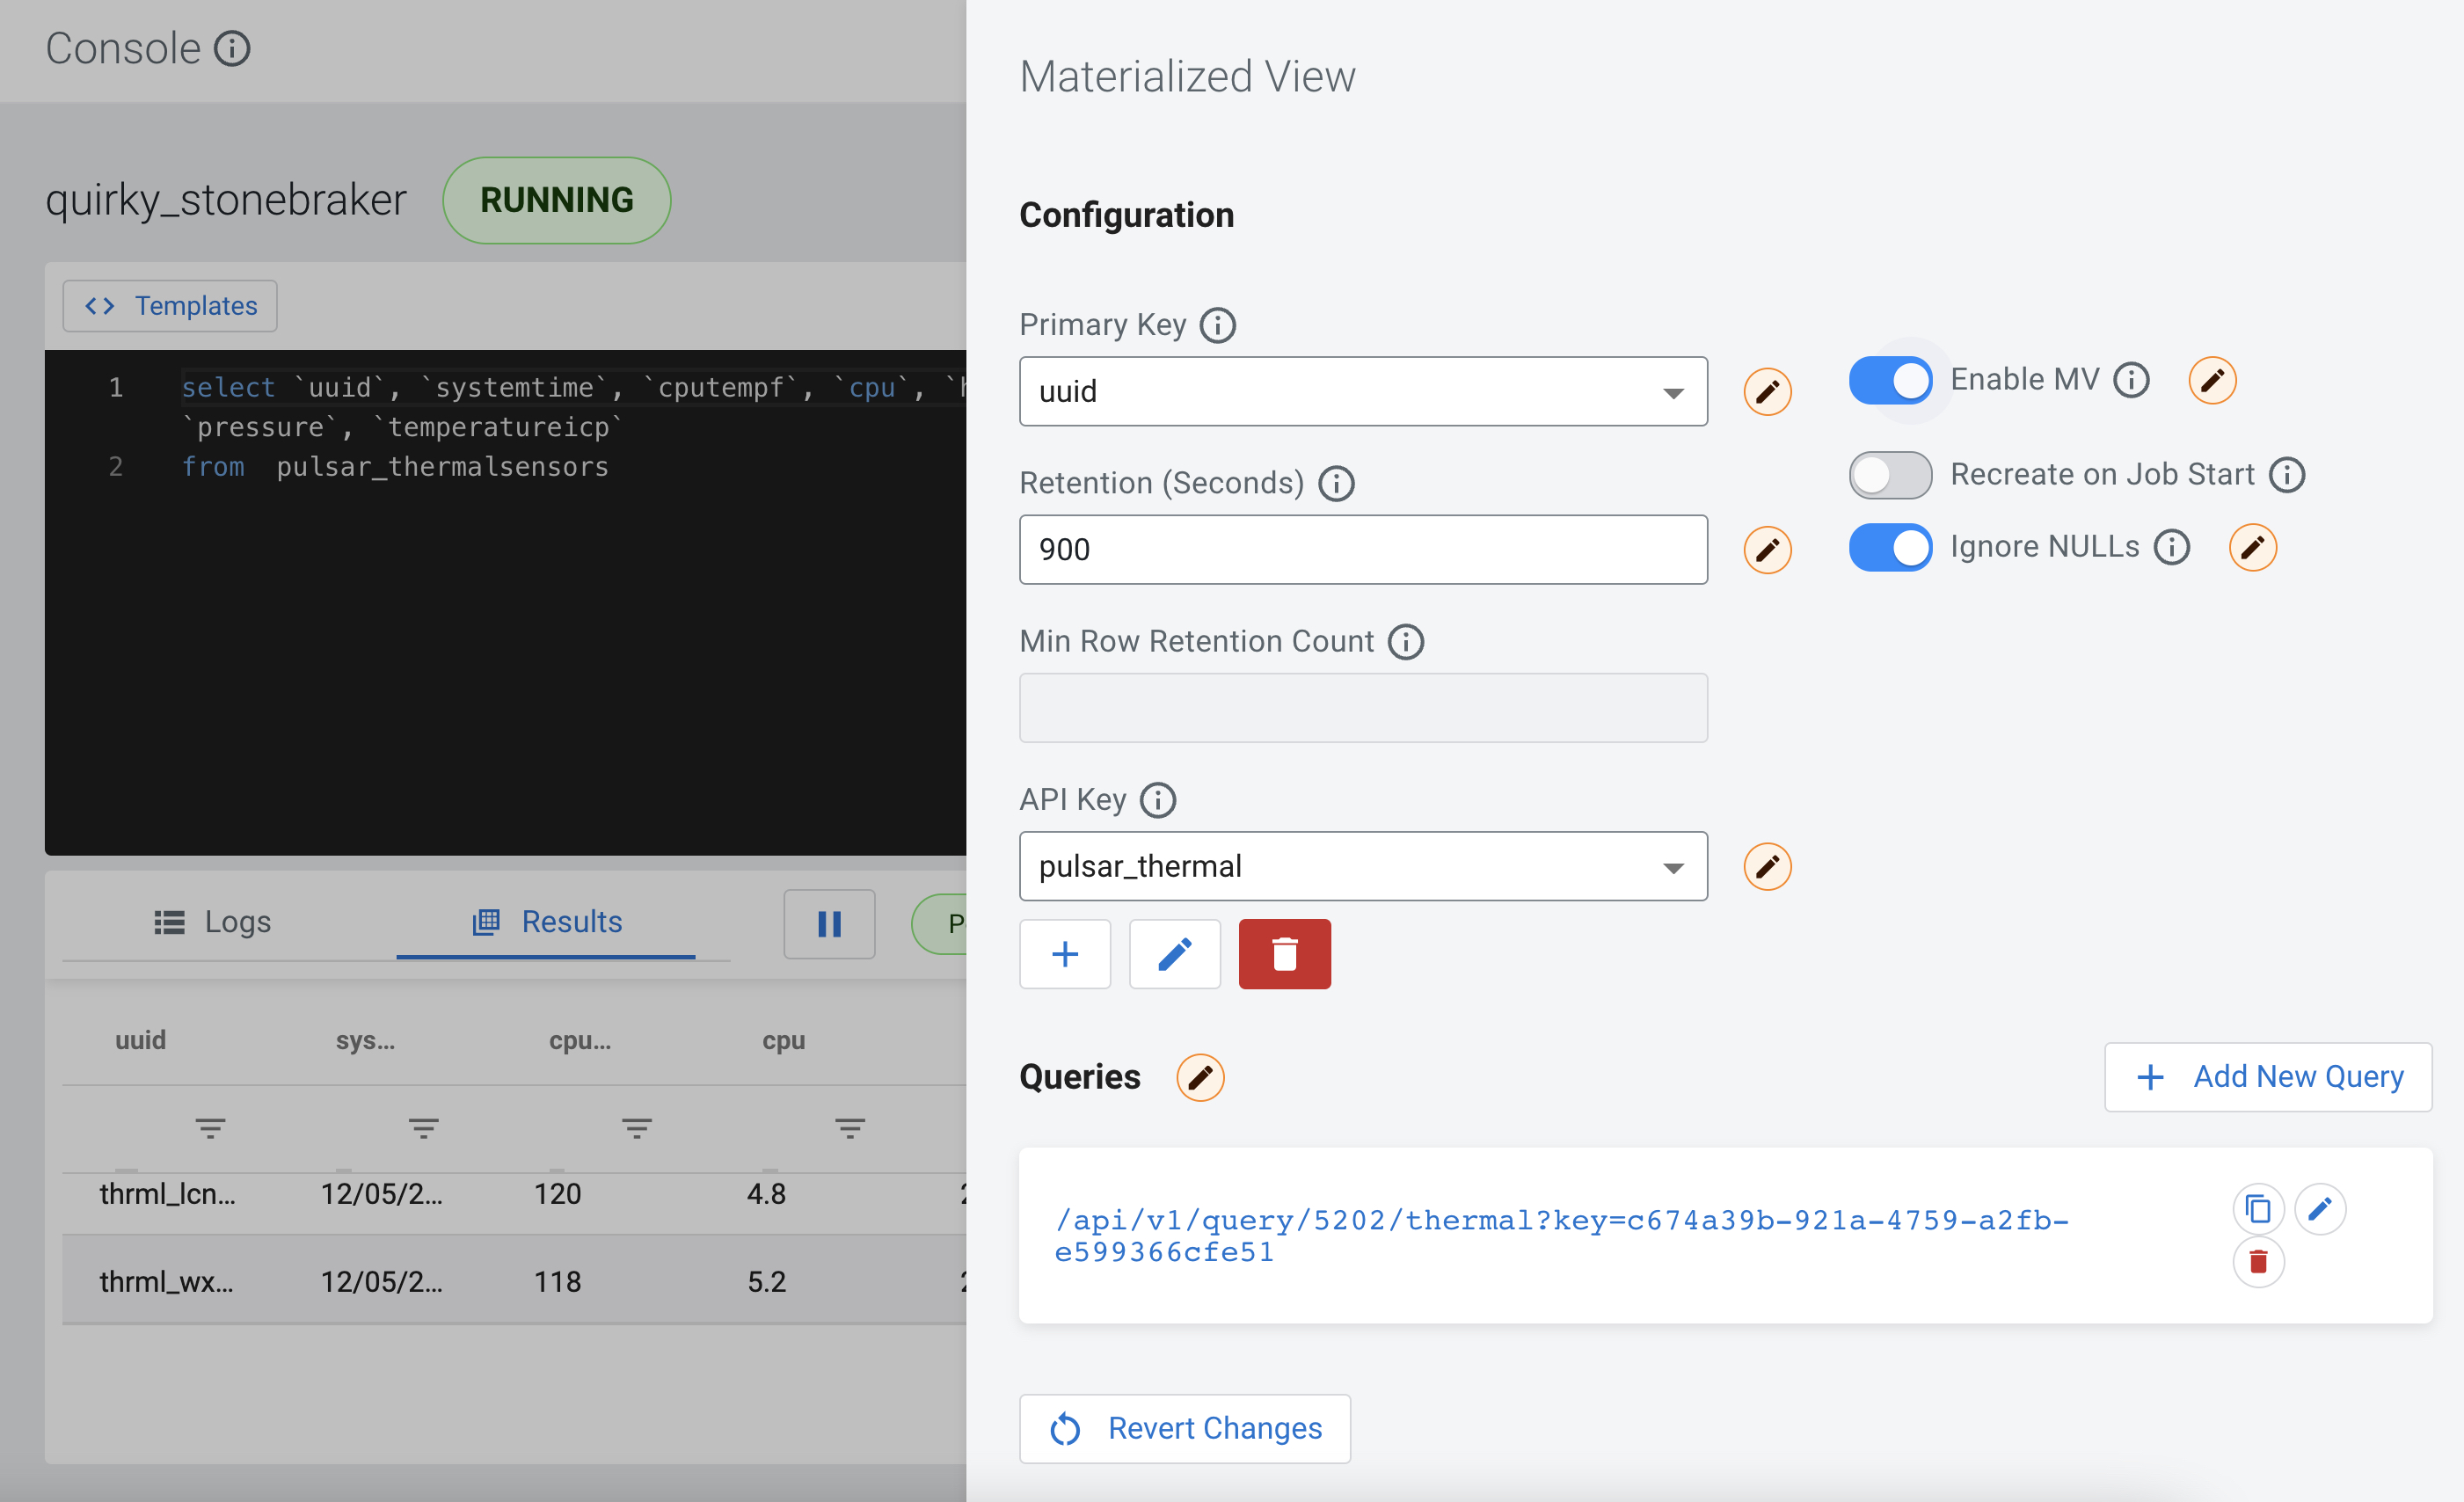
Task: Click the Queries edit pencil icon
Action: [x=1199, y=1077]
